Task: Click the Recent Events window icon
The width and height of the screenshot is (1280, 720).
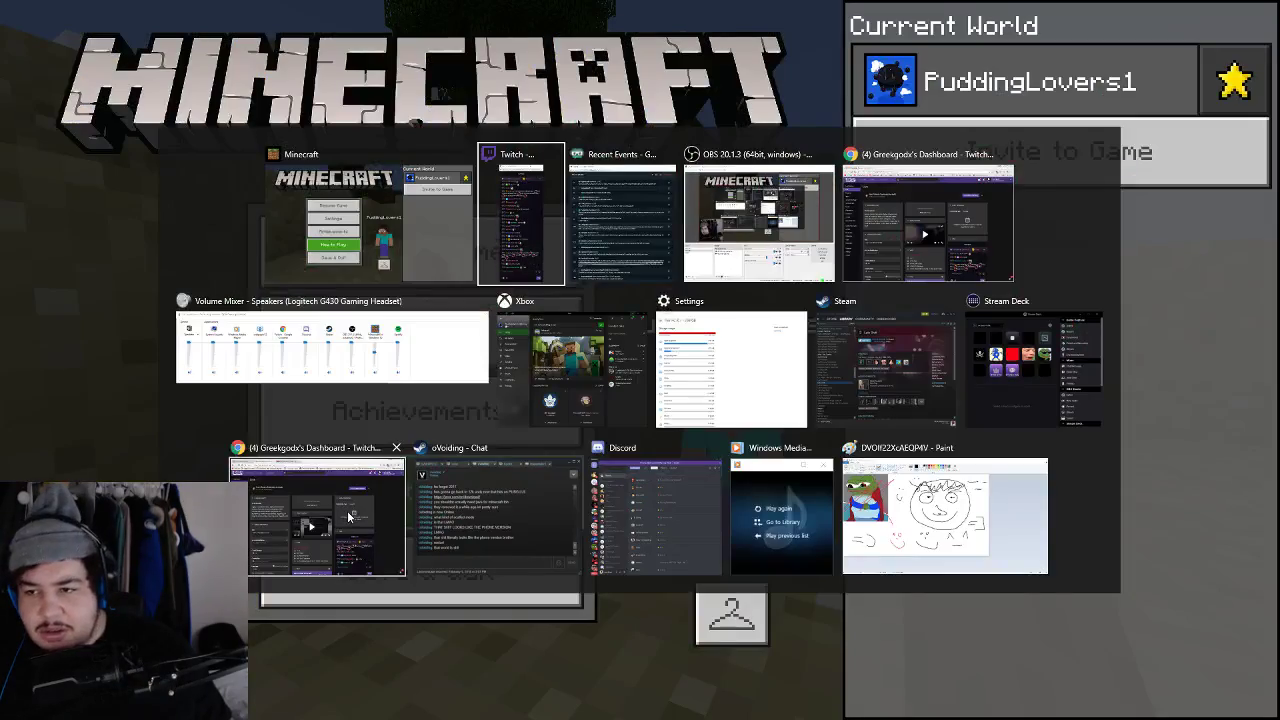Action: pyautogui.click(x=577, y=154)
